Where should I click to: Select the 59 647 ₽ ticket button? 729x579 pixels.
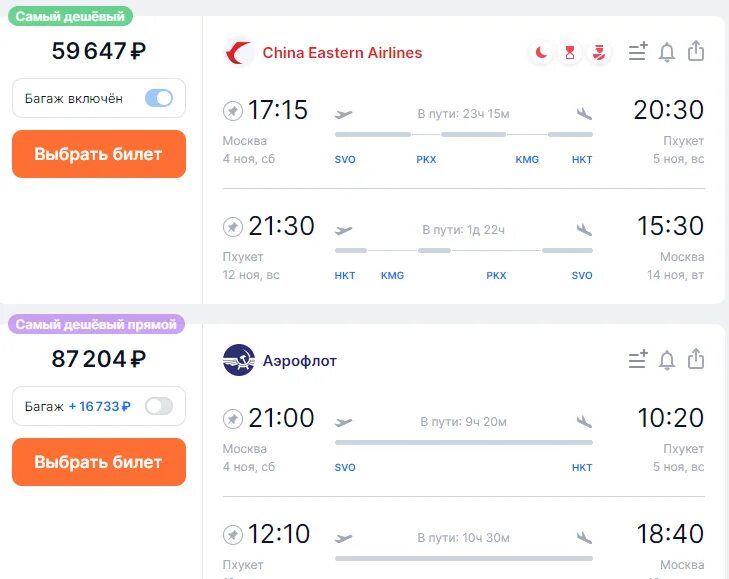point(99,154)
